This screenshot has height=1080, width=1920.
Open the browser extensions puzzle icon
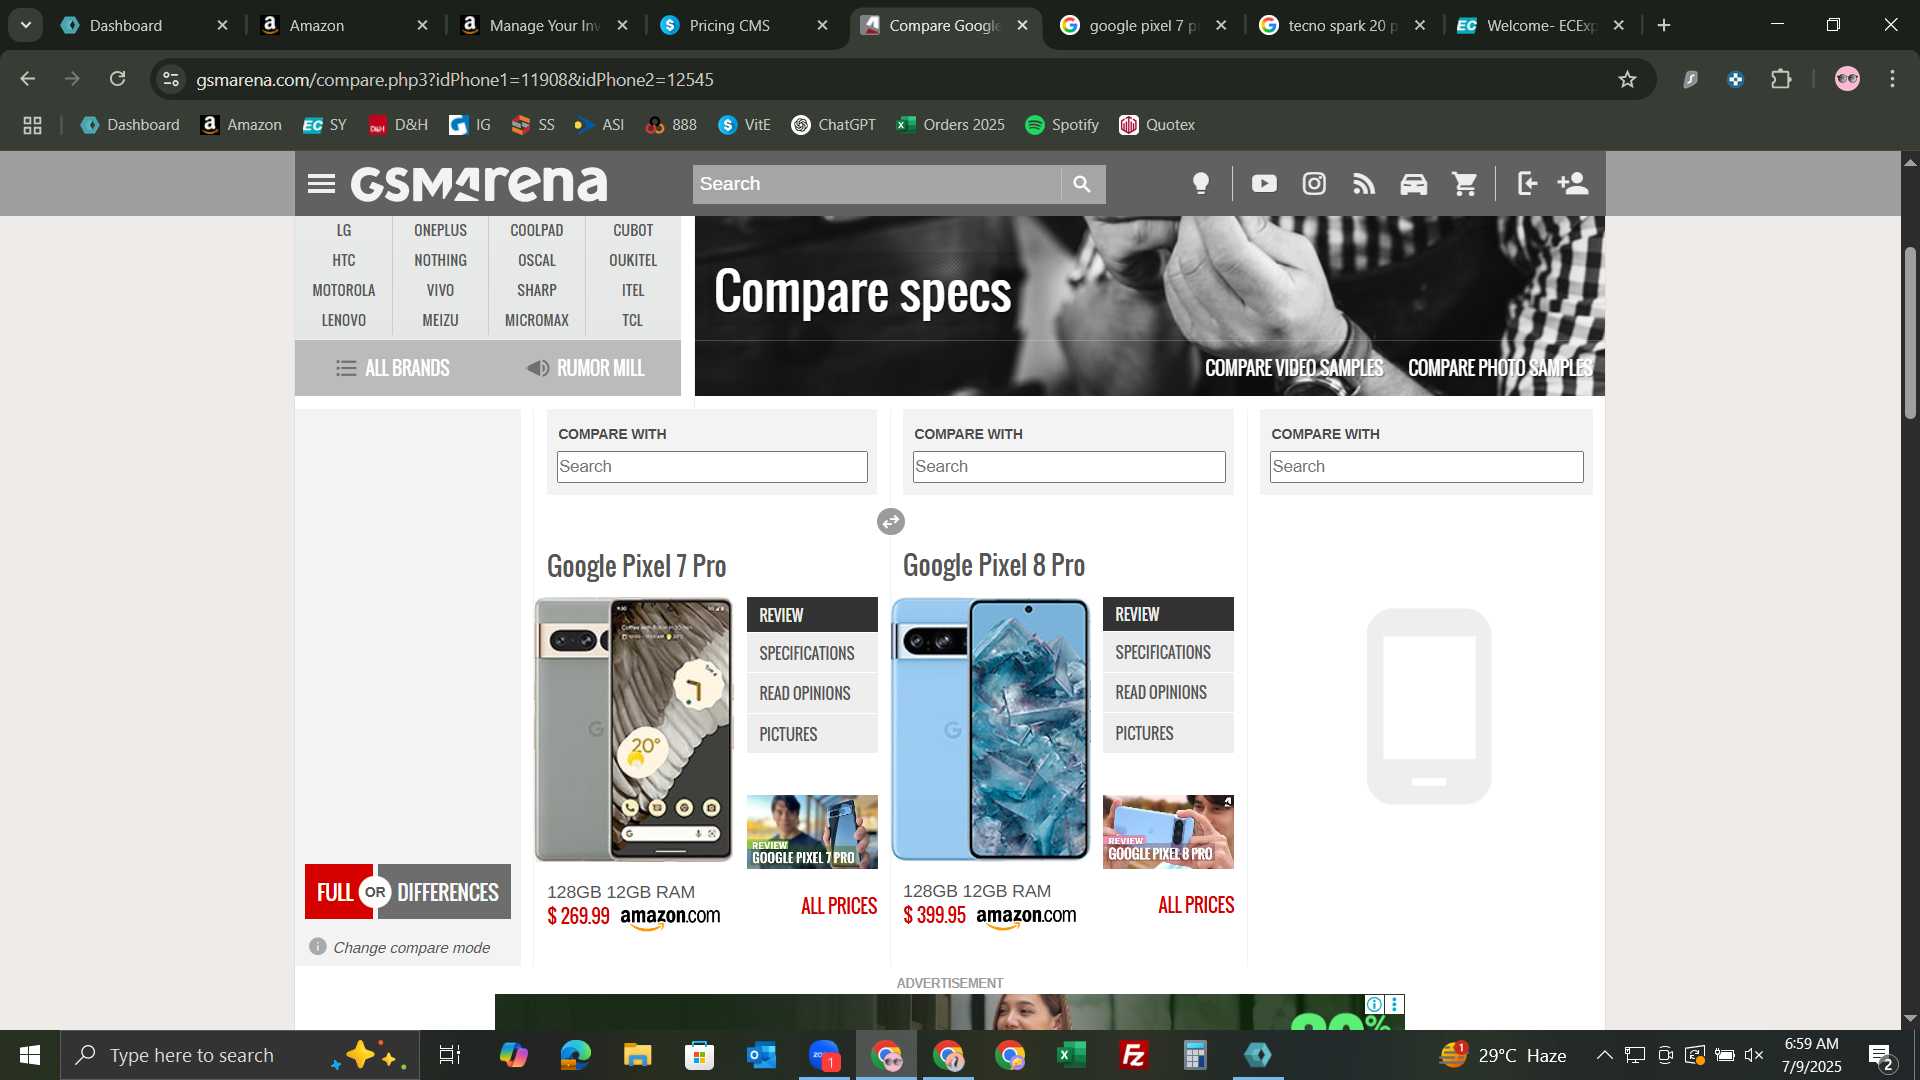click(1781, 79)
